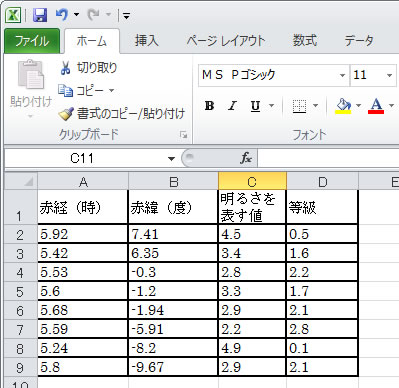Switch to the 挿入 tab

(146, 41)
